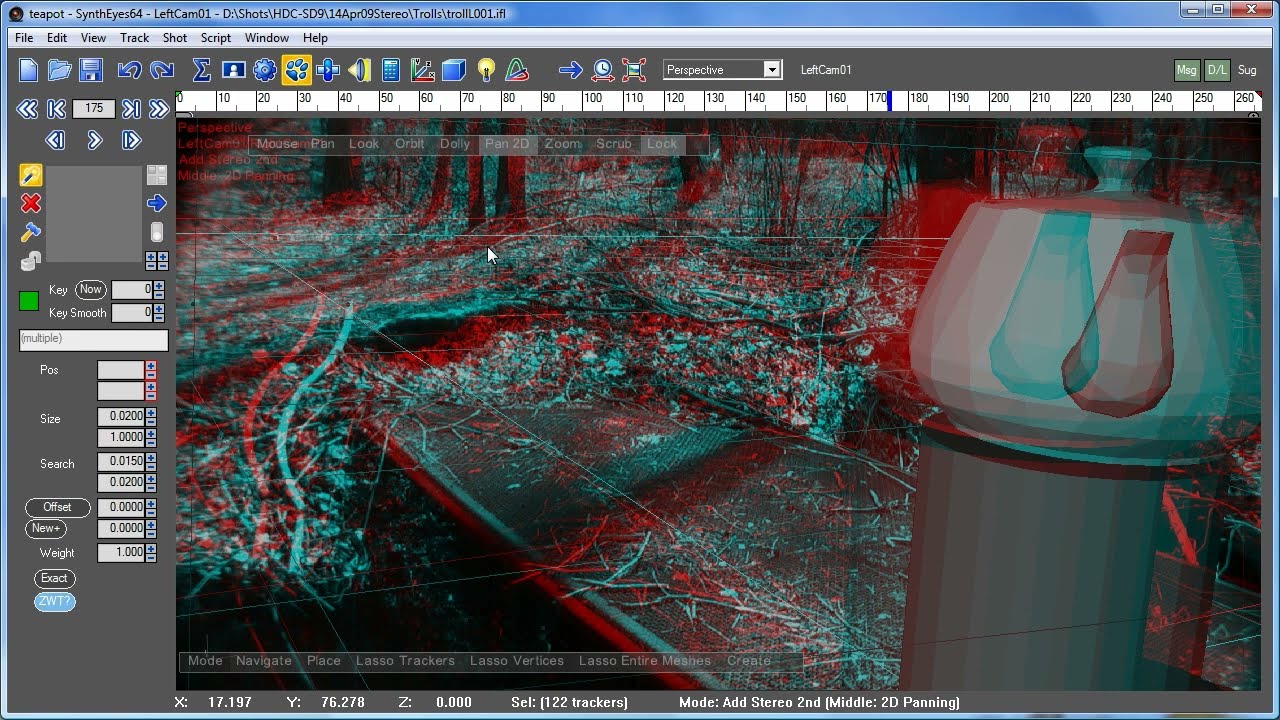Click the Now key button

tap(91, 290)
